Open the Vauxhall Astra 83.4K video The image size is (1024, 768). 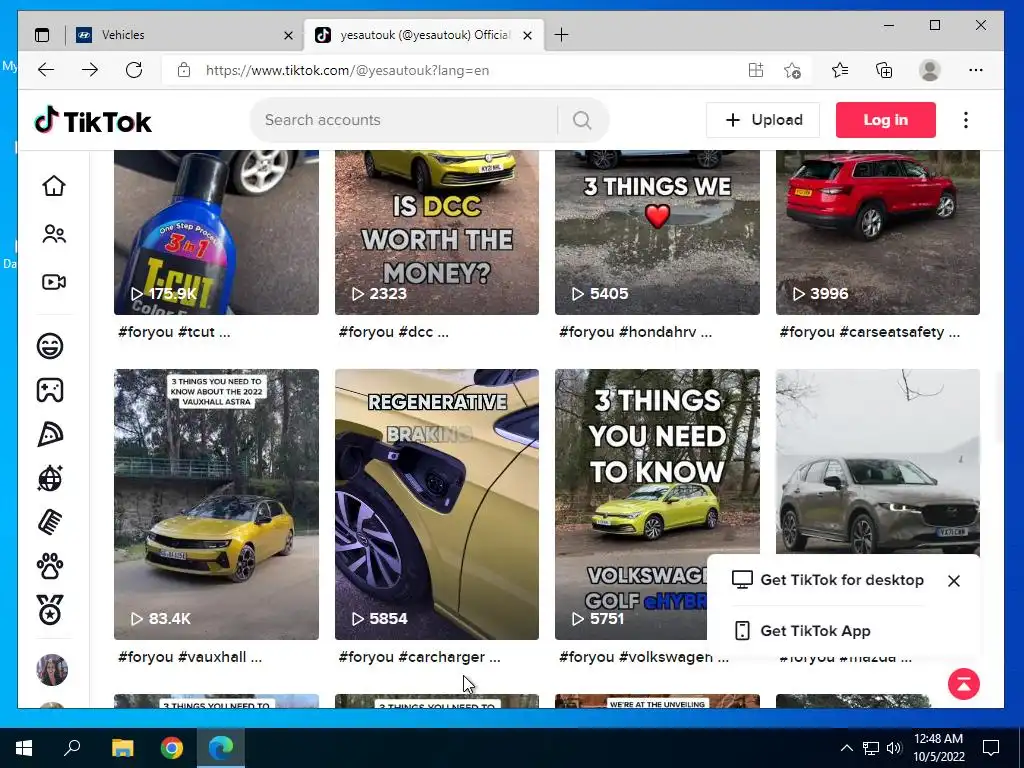pyautogui.click(x=216, y=504)
